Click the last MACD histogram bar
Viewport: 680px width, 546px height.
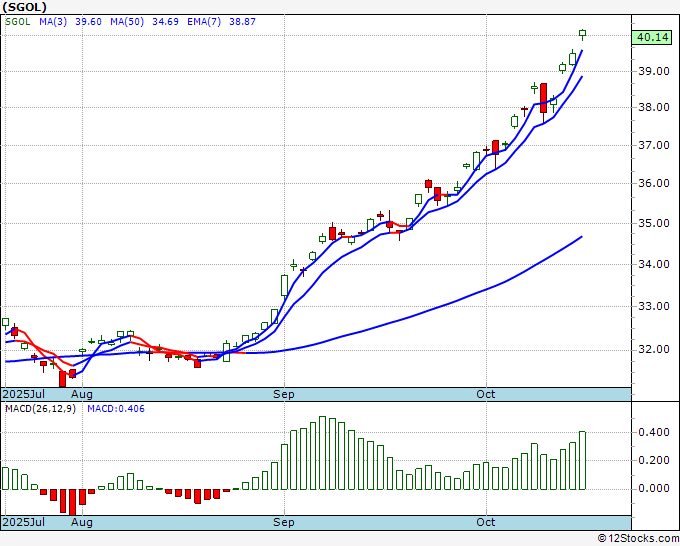tap(582, 461)
